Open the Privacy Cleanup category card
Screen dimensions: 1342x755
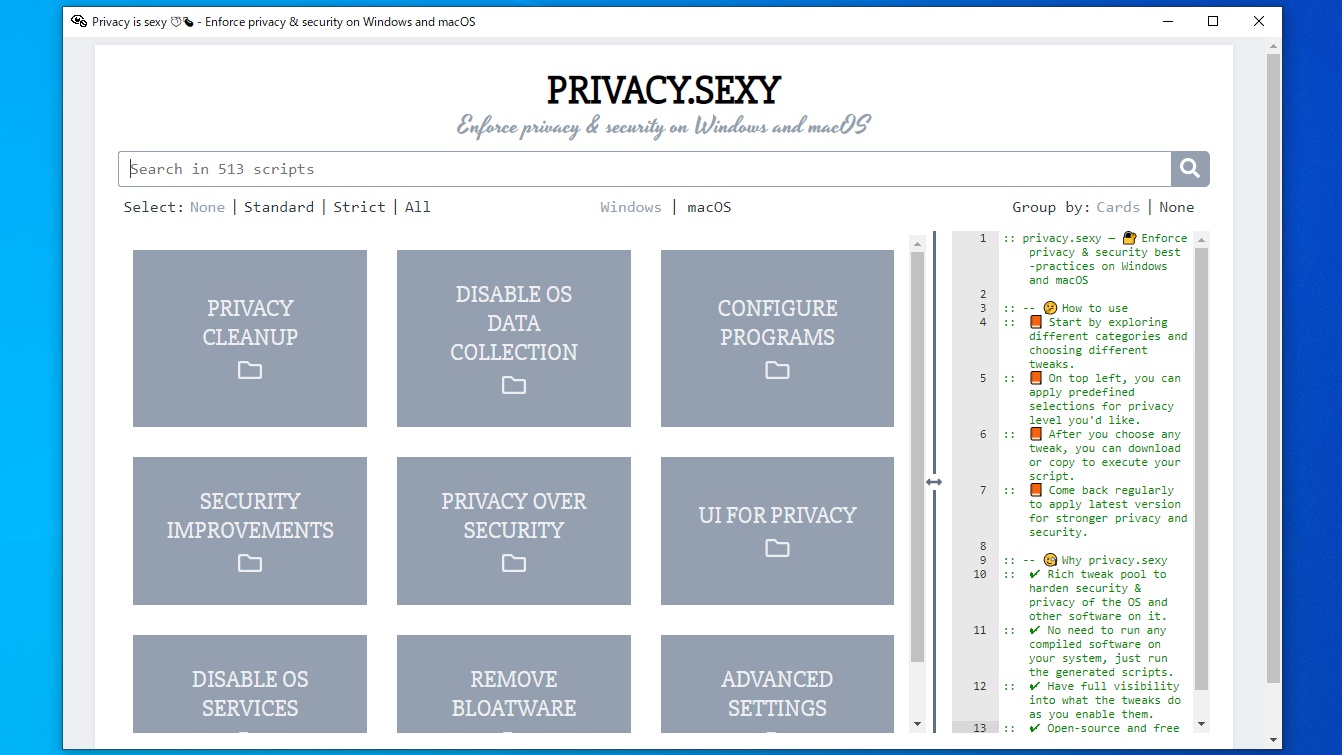coord(250,338)
